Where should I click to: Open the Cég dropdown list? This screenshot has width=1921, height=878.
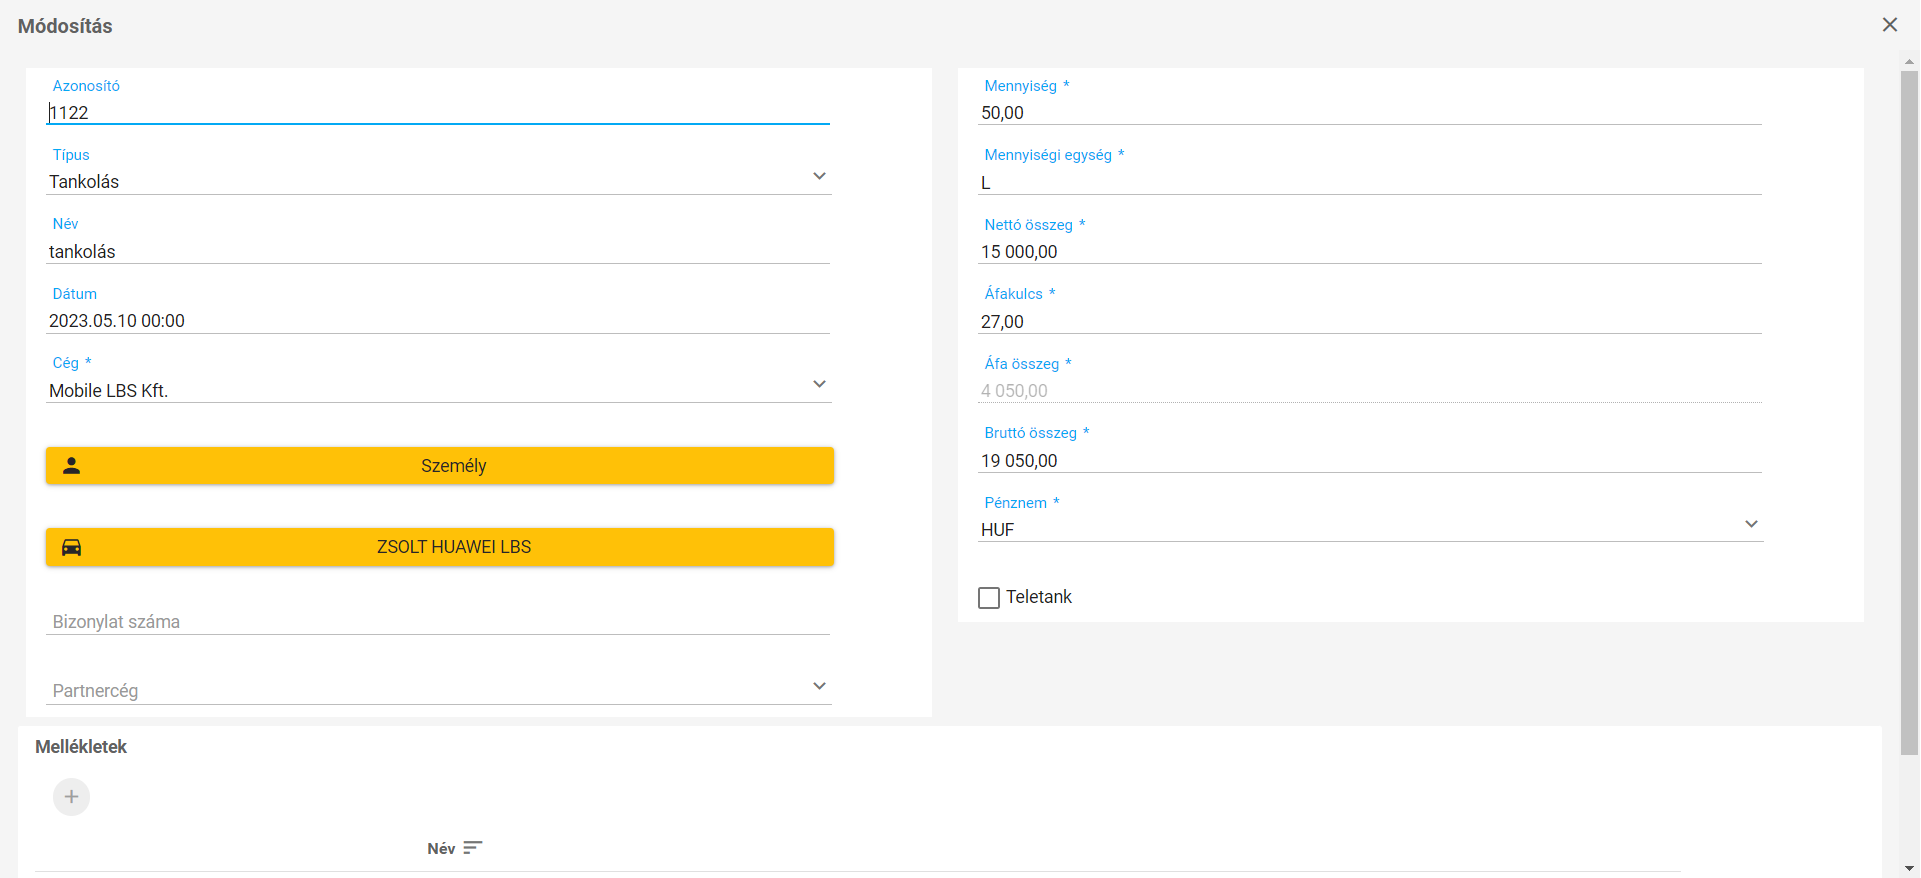pyautogui.click(x=819, y=385)
